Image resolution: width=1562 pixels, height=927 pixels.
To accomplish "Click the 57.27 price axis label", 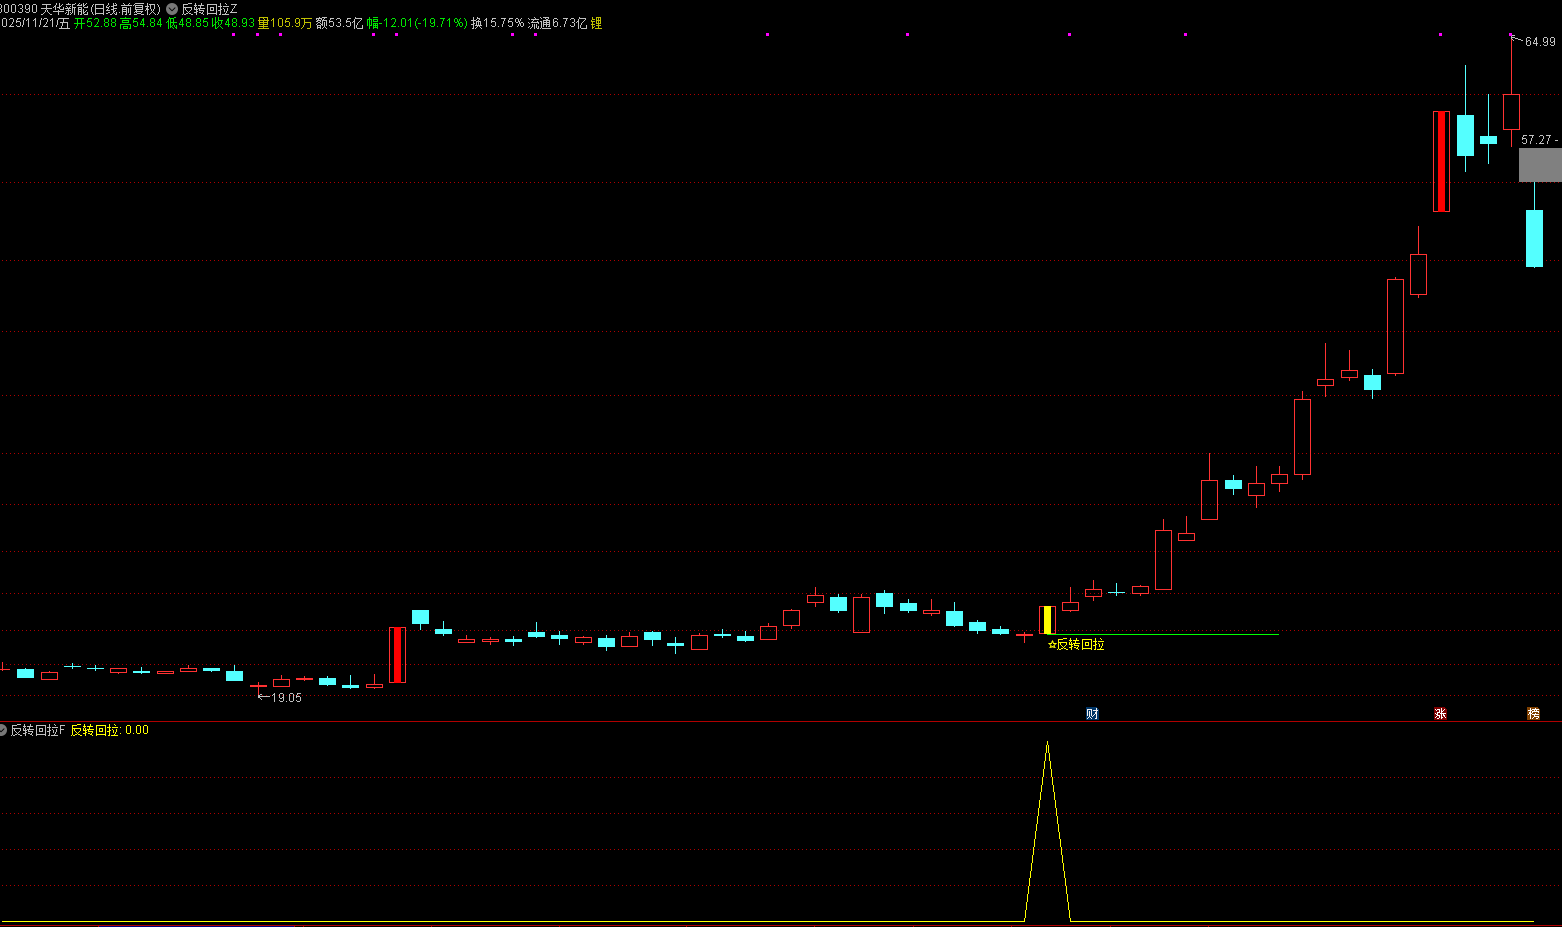I will pyautogui.click(x=1536, y=140).
